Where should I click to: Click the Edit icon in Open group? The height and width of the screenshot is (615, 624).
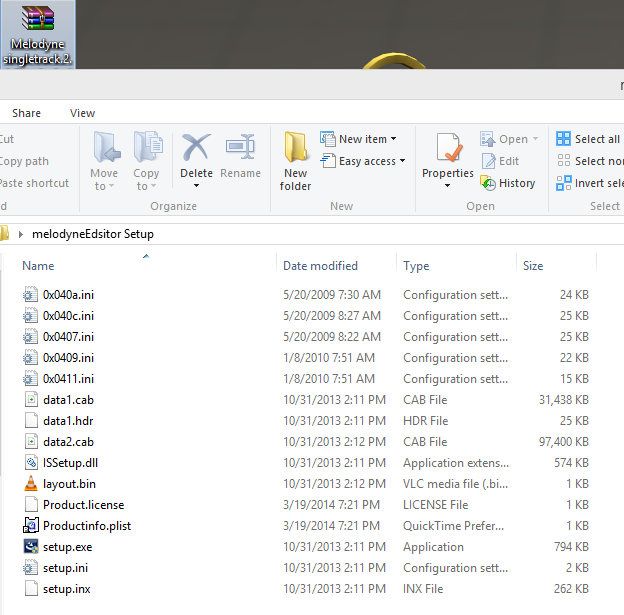[x=488, y=161]
